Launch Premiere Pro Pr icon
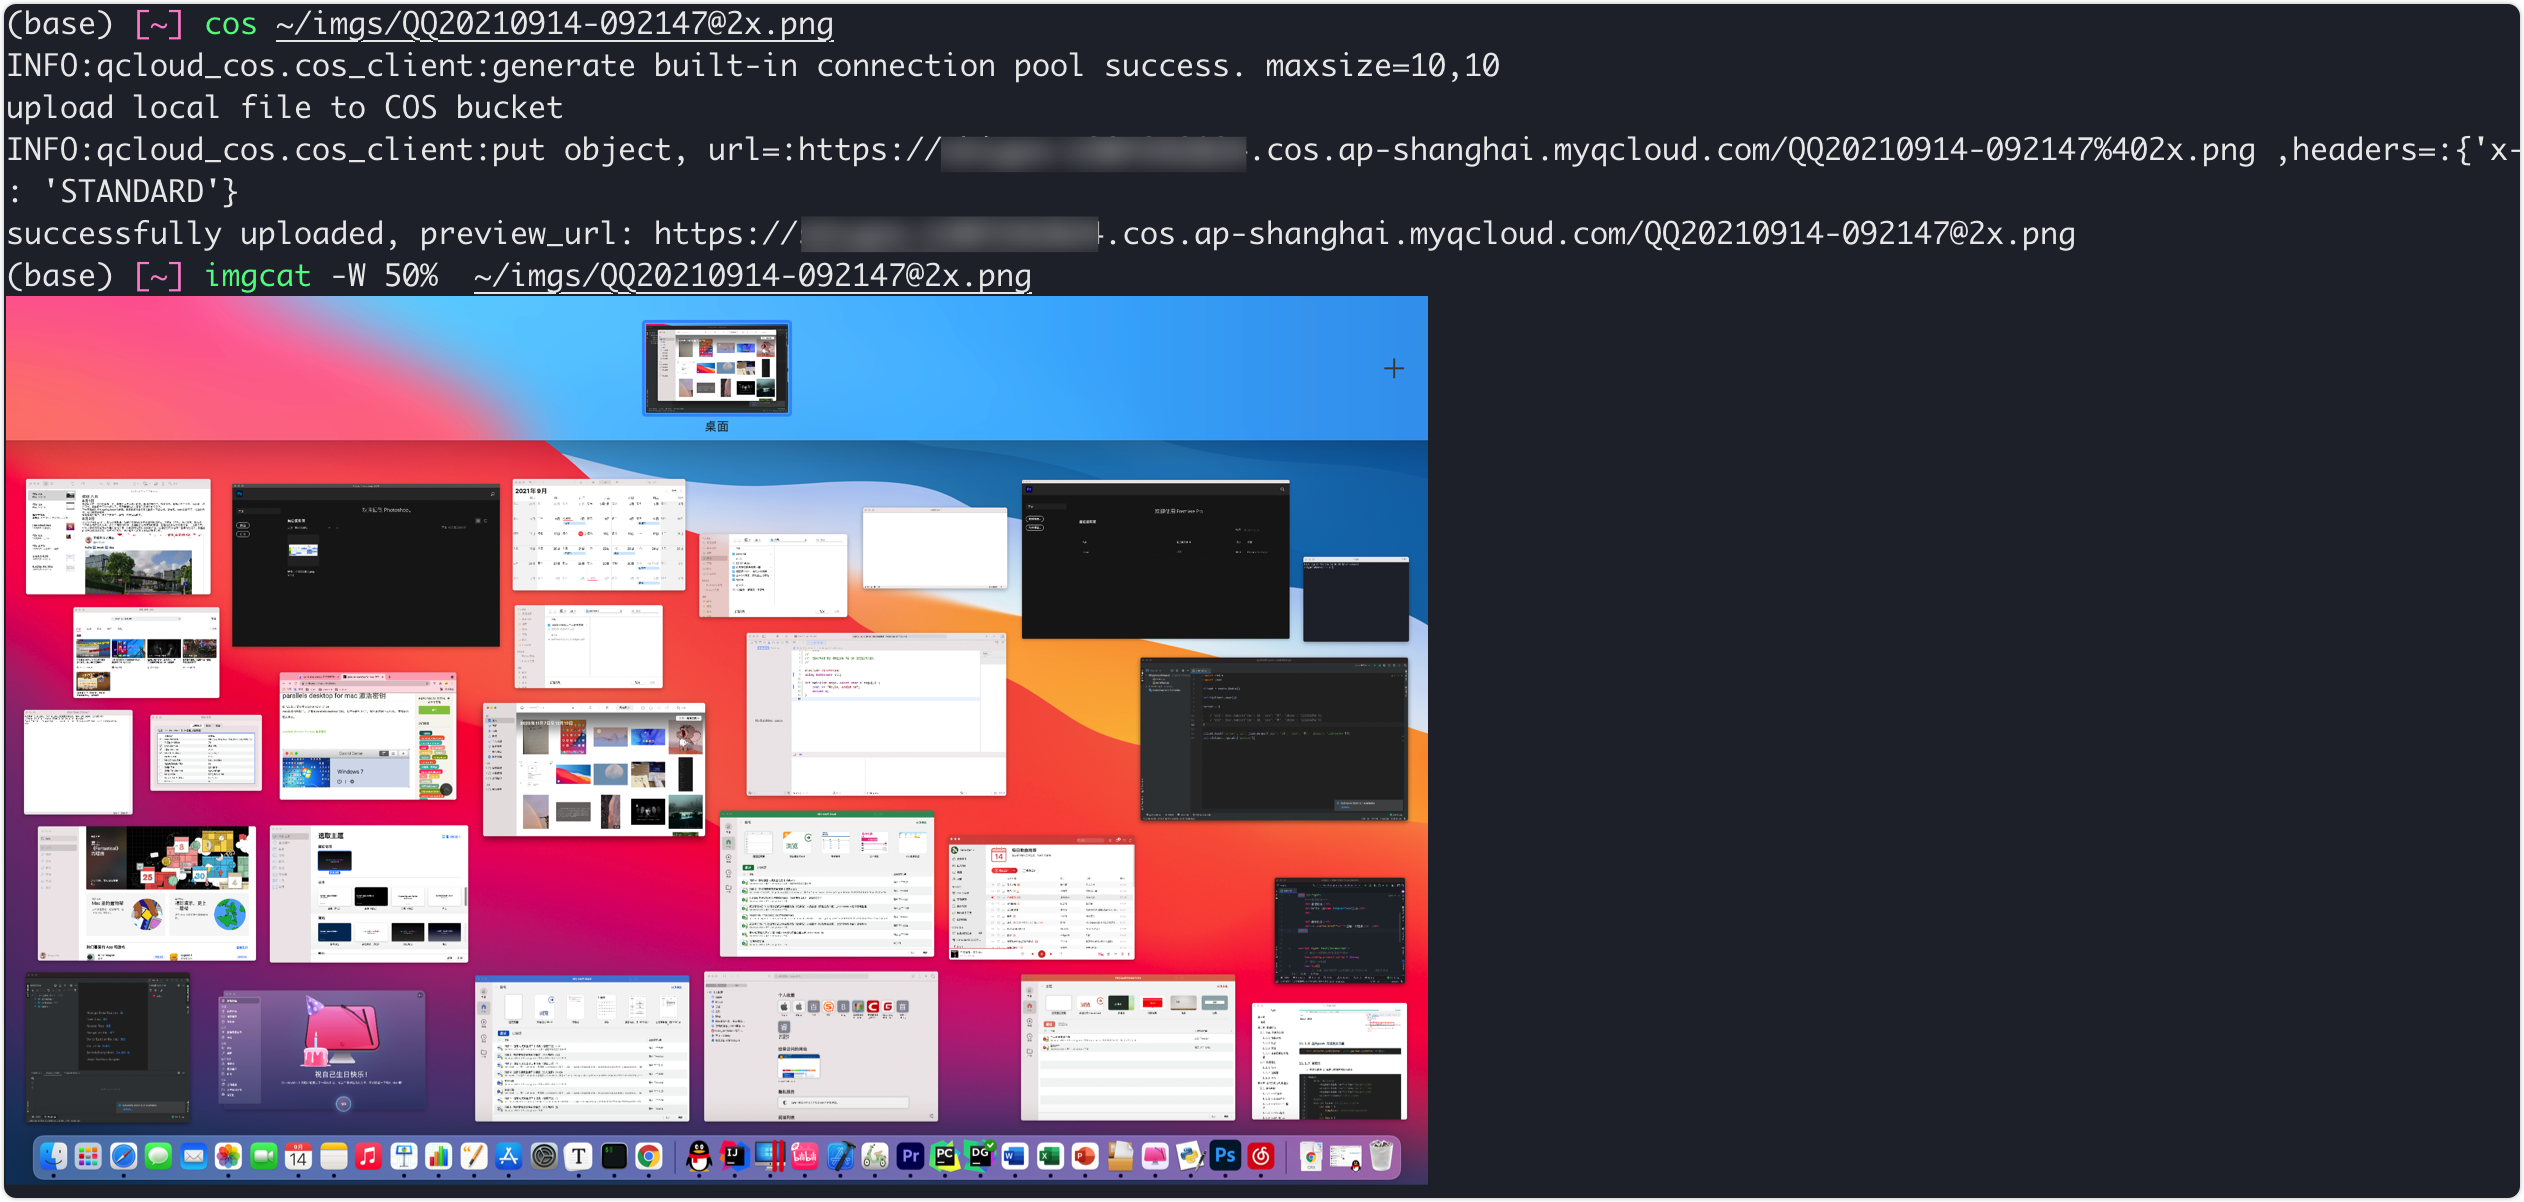This screenshot has width=2524, height=1202. point(910,1157)
